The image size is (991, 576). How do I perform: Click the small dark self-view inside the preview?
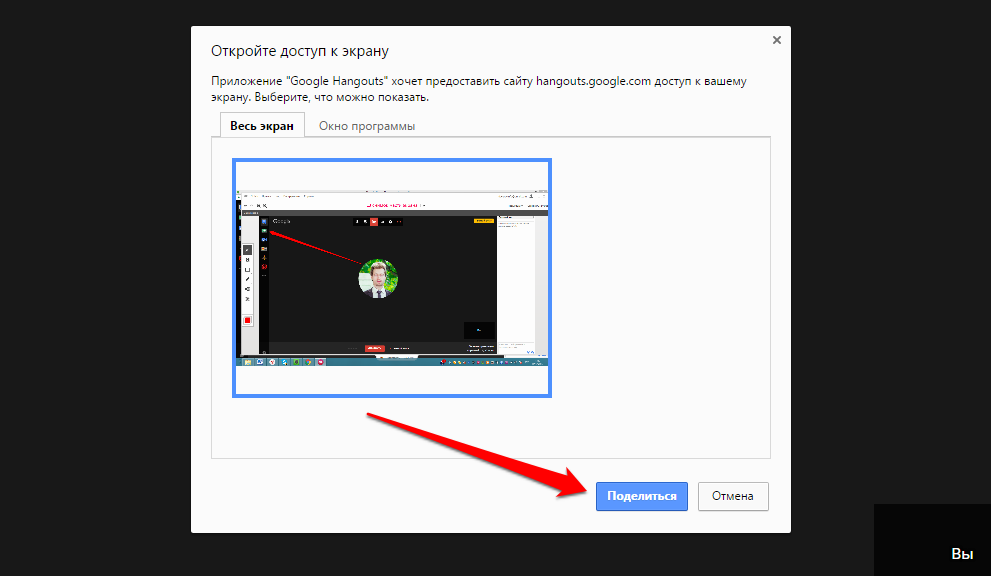[x=478, y=330]
